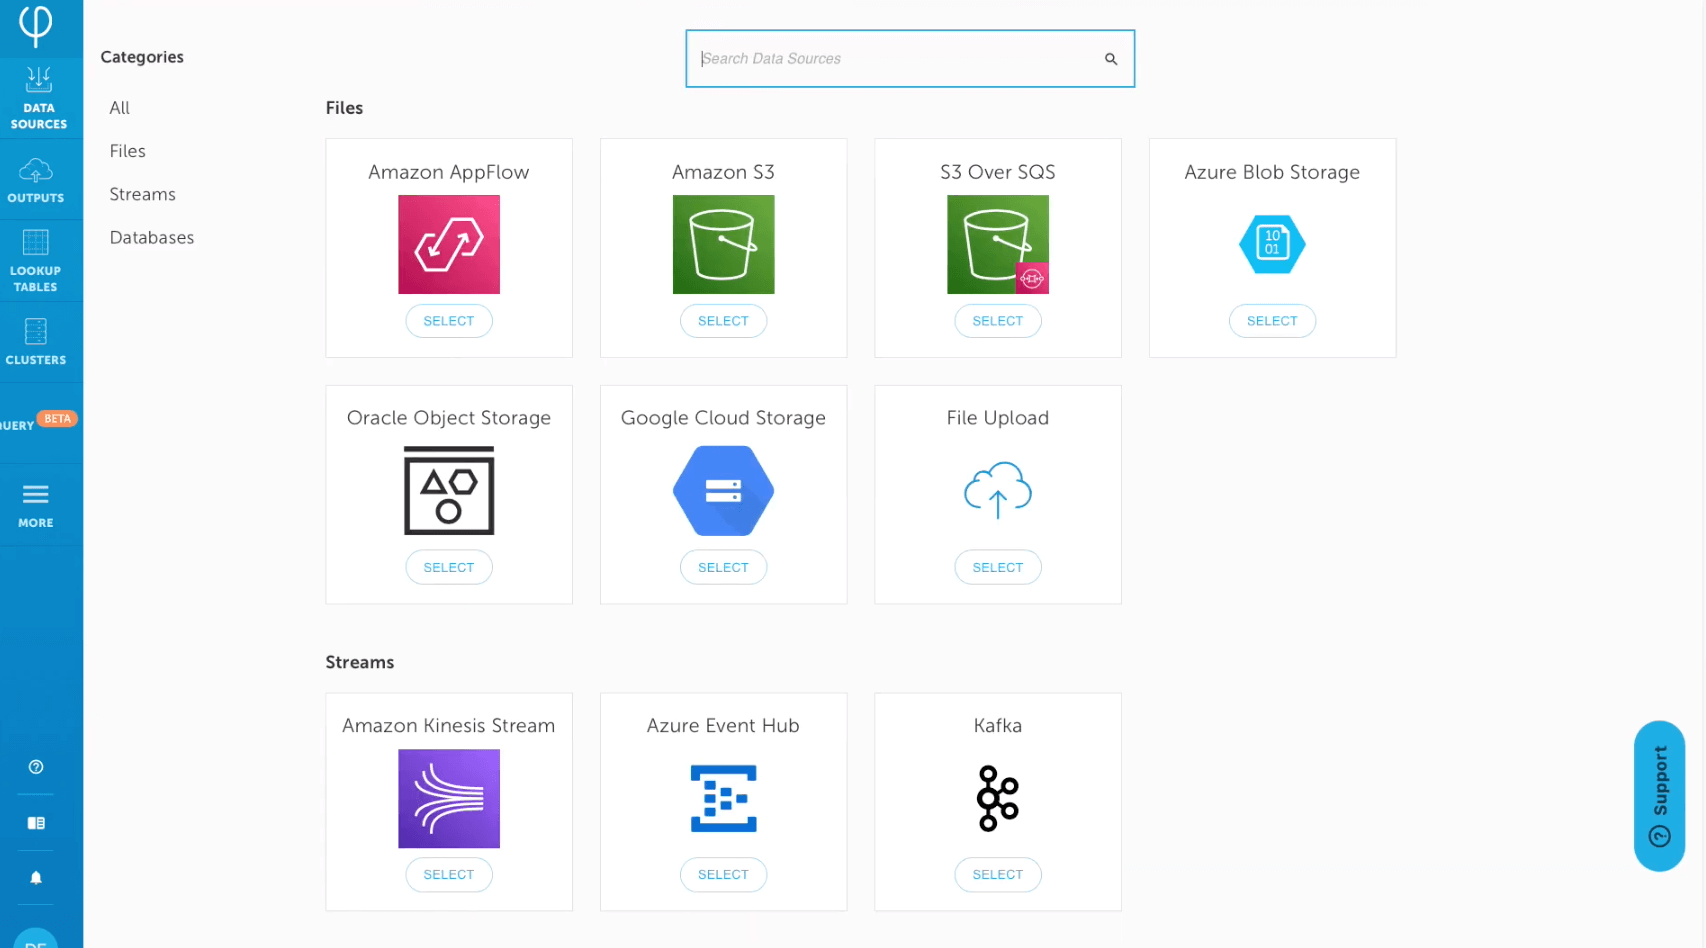The image size is (1706, 948).
Task: Show only Files category
Action: tap(128, 151)
